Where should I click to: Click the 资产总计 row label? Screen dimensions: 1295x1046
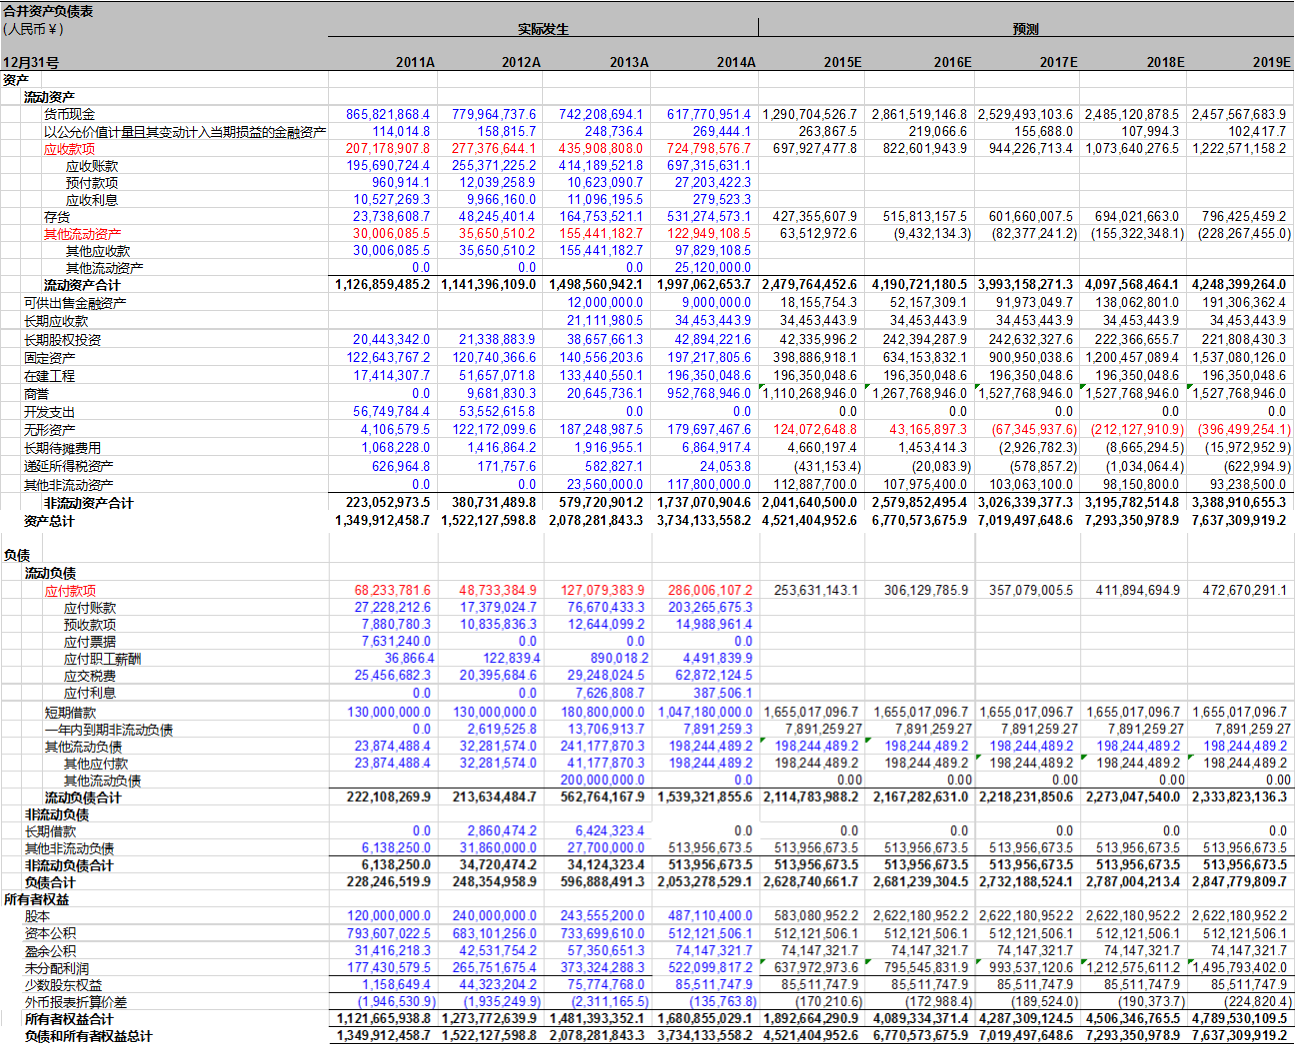(49, 521)
